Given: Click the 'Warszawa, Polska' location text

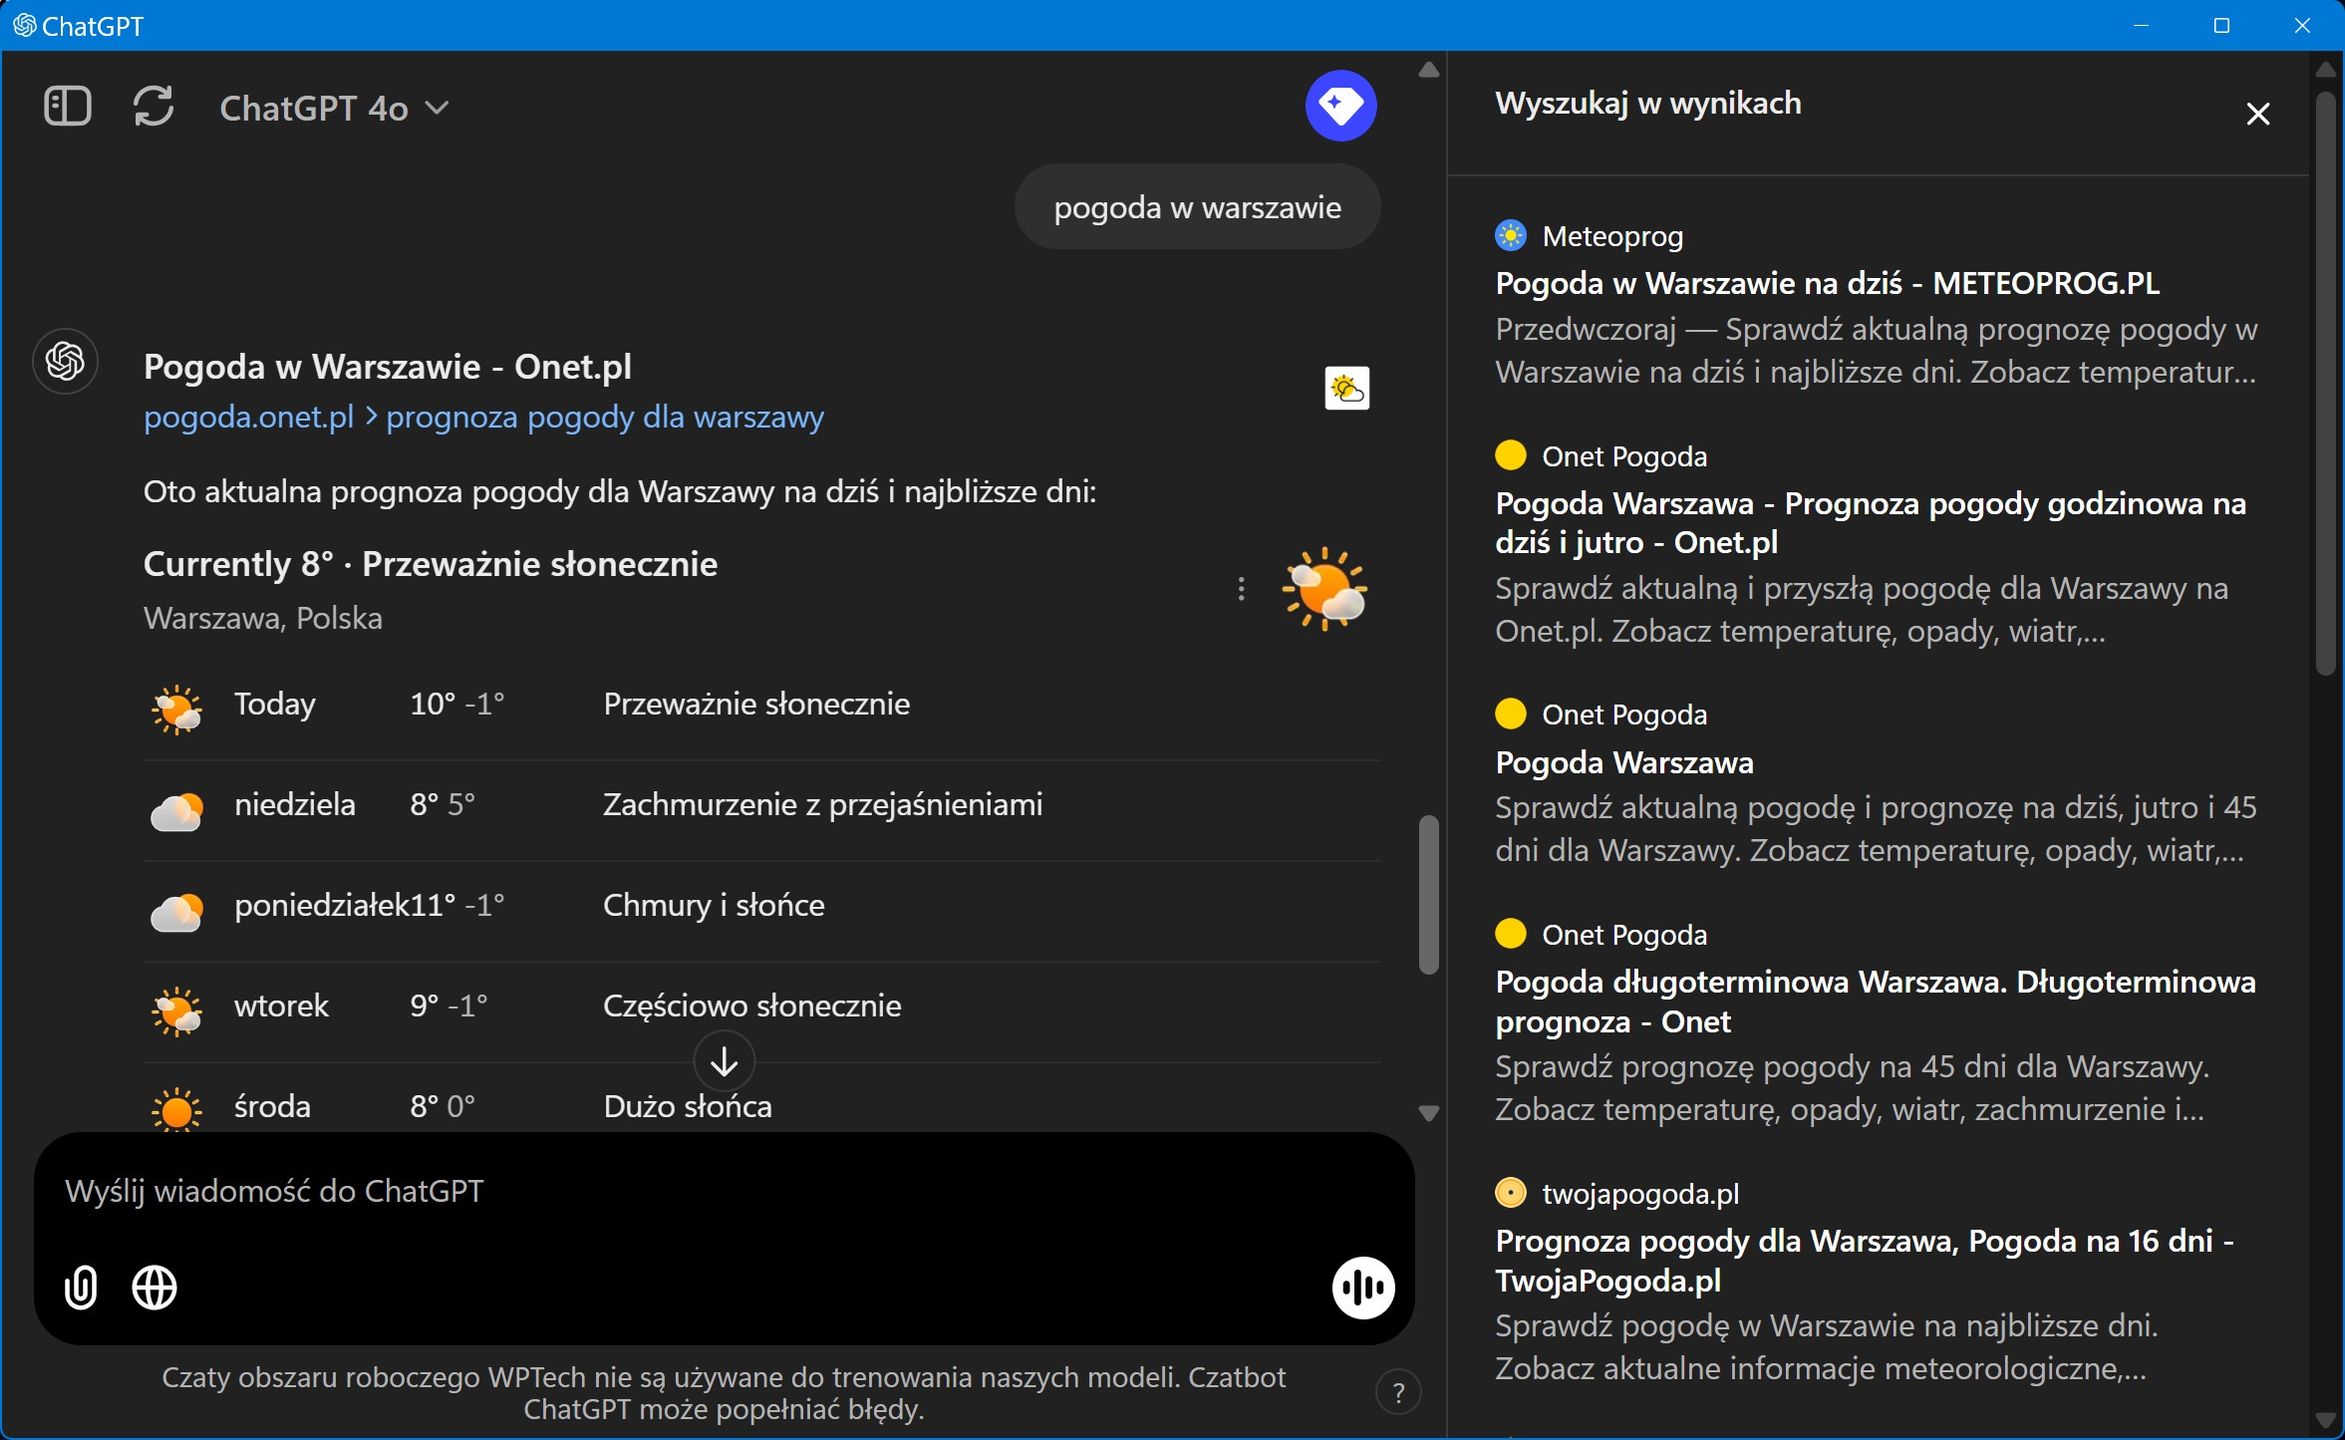Looking at the screenshot, I should pyautogui.click(x=263, y=619).
